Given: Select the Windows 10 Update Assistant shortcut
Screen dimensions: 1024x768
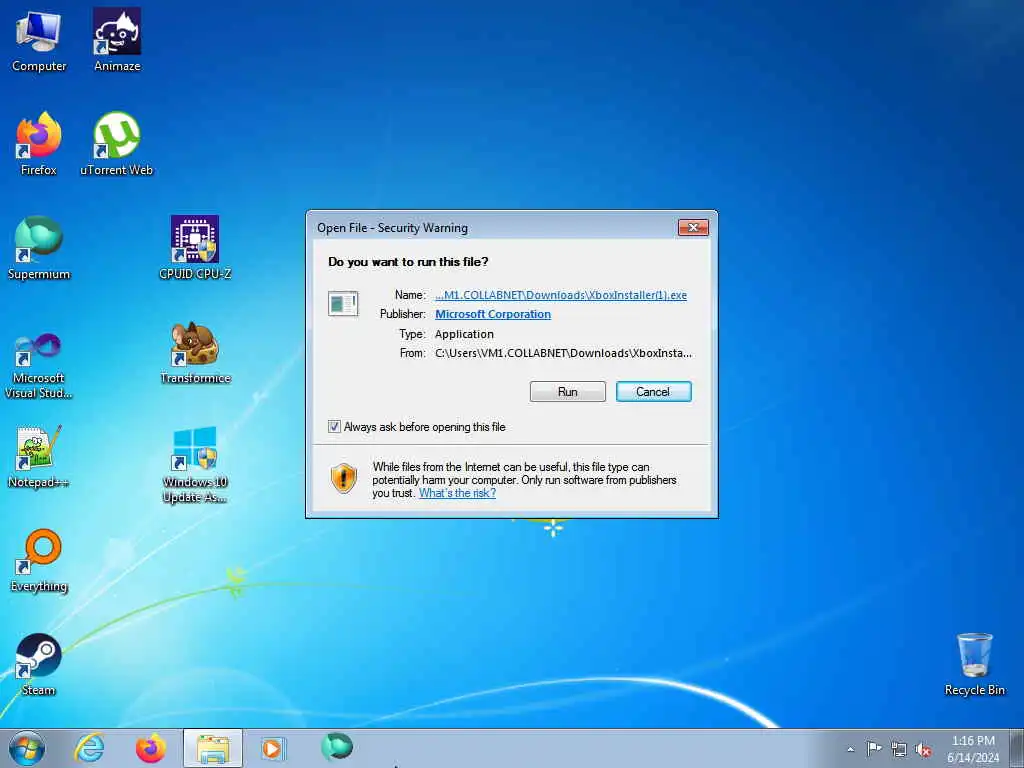Looking at the screenshot, I should pyautogui.click(x=195, y=465).
